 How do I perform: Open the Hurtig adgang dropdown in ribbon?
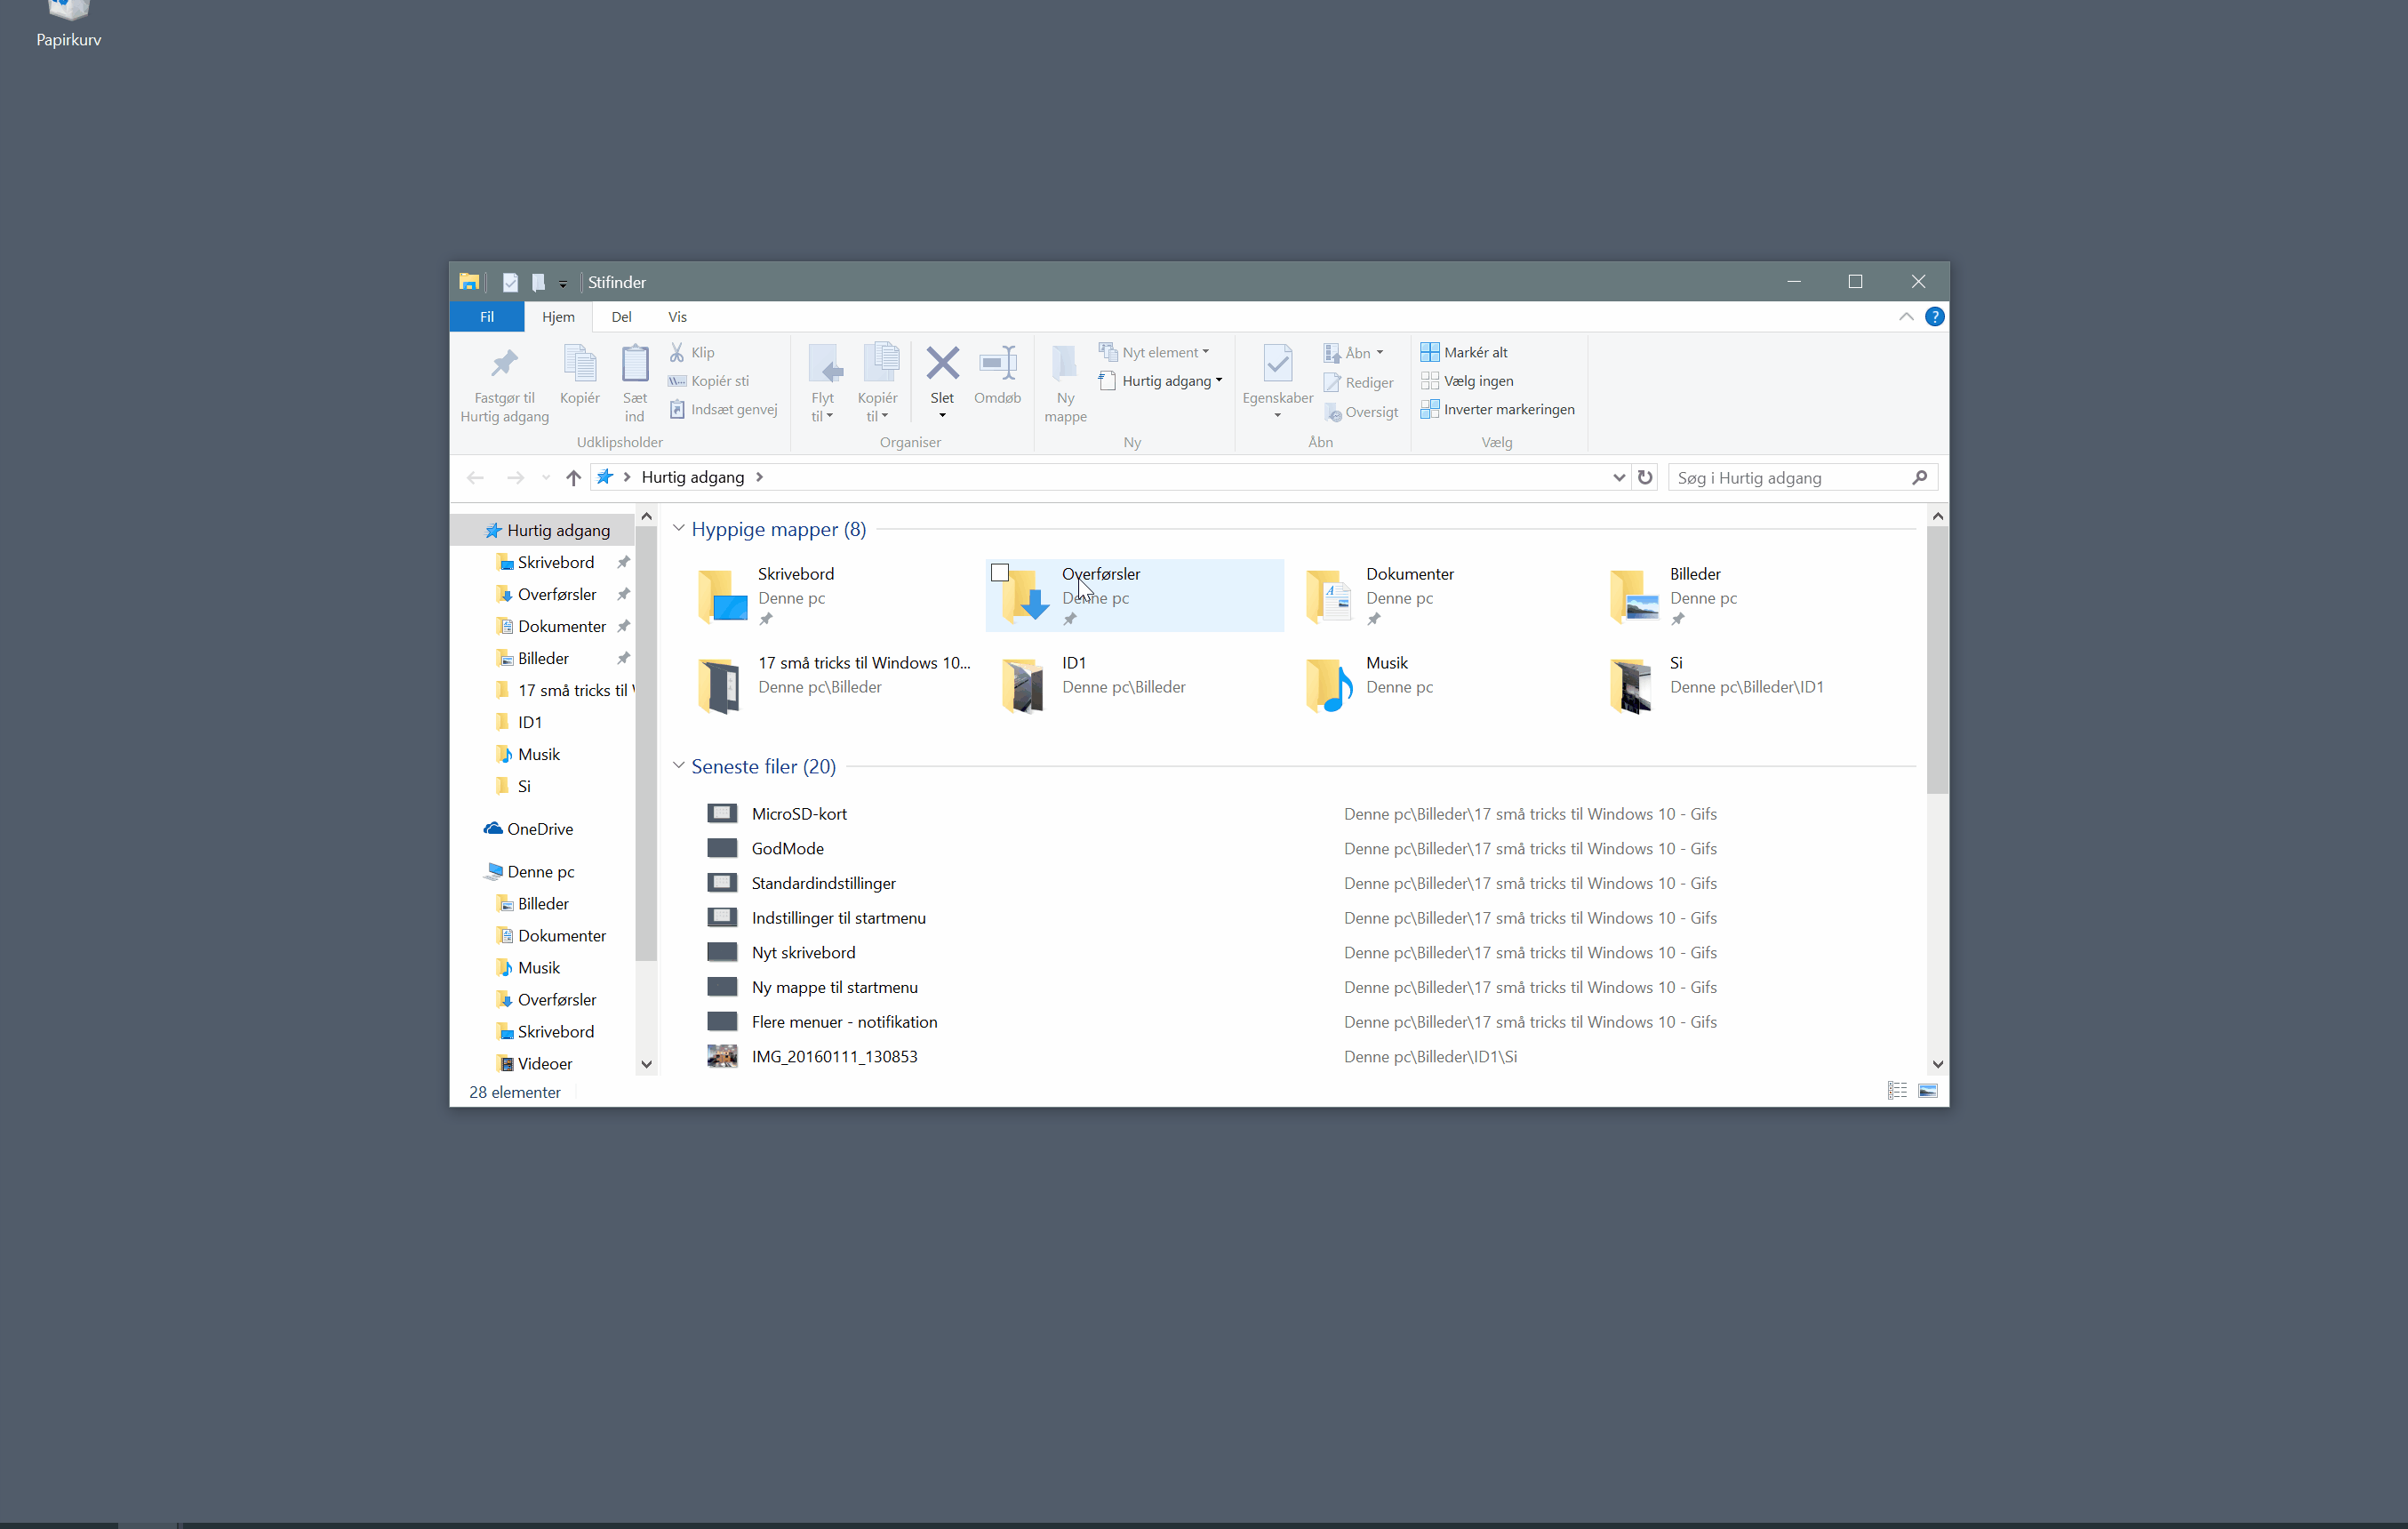click(1161, 381)
